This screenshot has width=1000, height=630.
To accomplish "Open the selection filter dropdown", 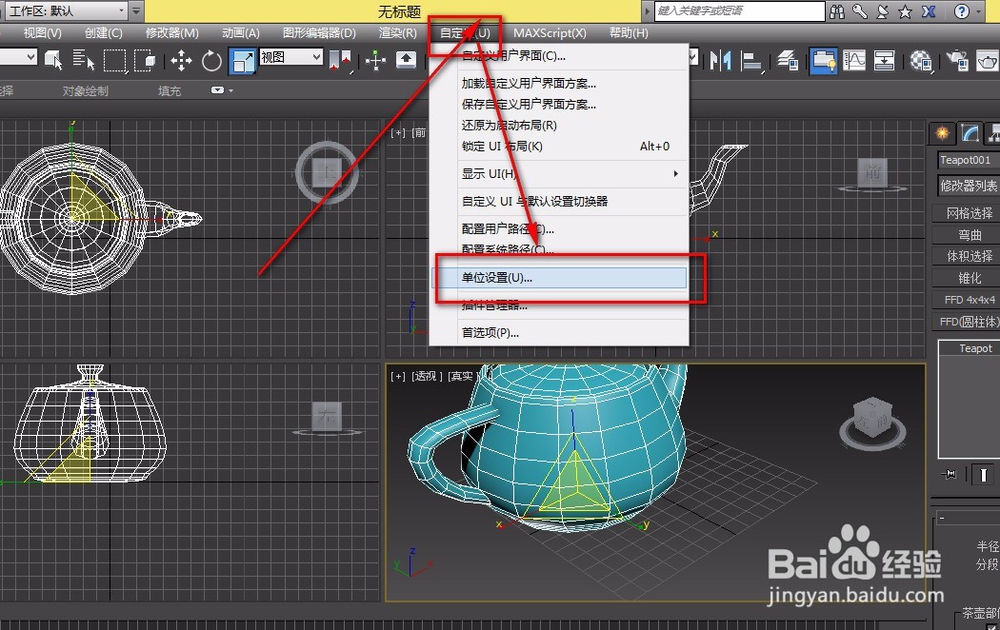I will click(x=18, y=57).
